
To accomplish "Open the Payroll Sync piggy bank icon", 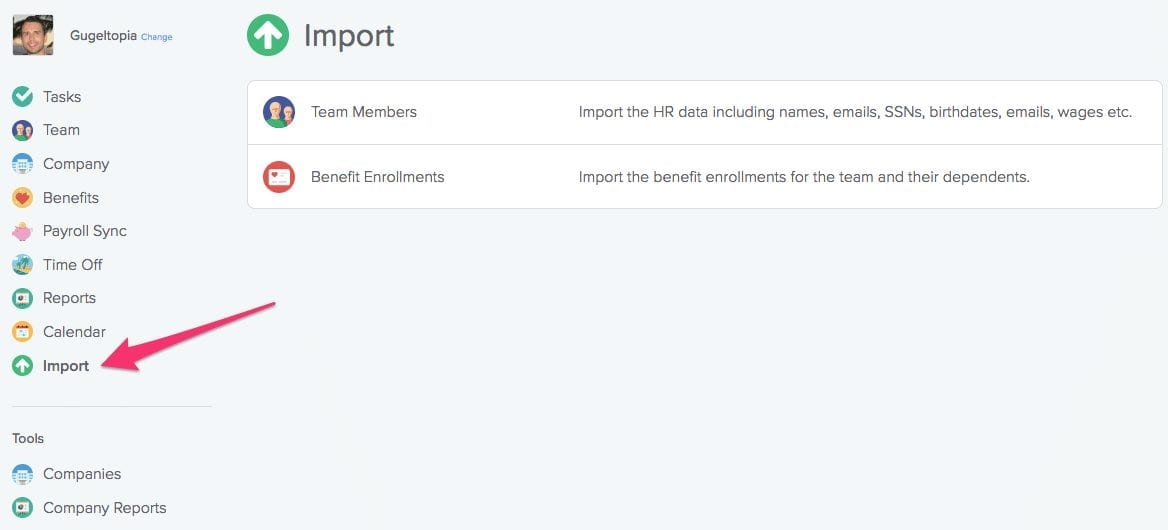I will pos(22,231).
